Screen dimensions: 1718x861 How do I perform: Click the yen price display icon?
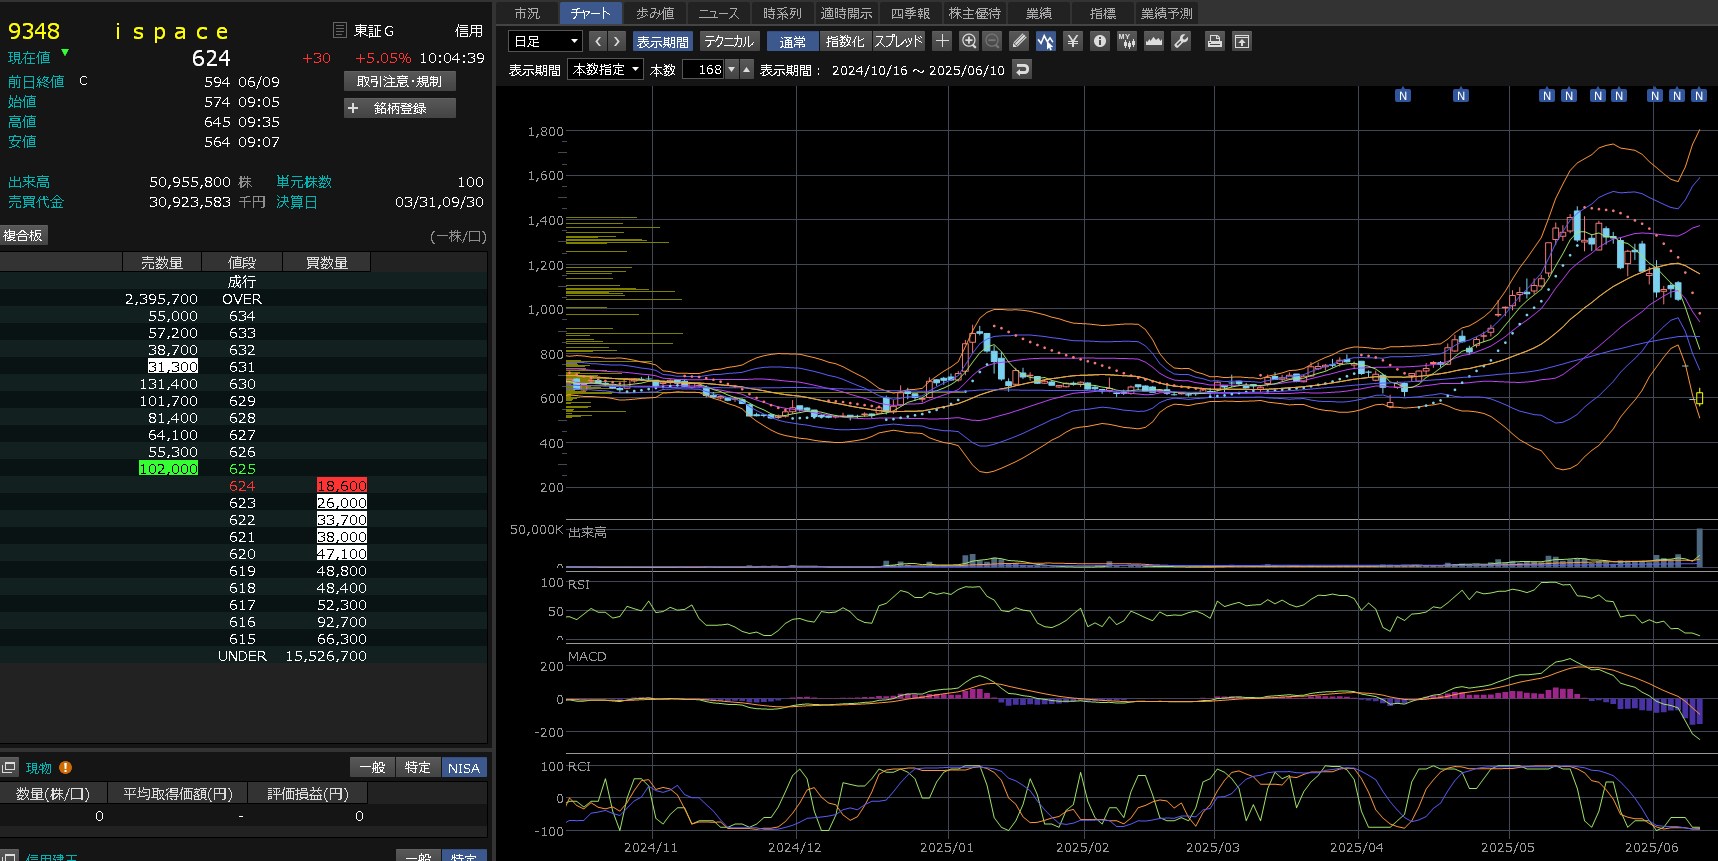(x=1073, y=41)
